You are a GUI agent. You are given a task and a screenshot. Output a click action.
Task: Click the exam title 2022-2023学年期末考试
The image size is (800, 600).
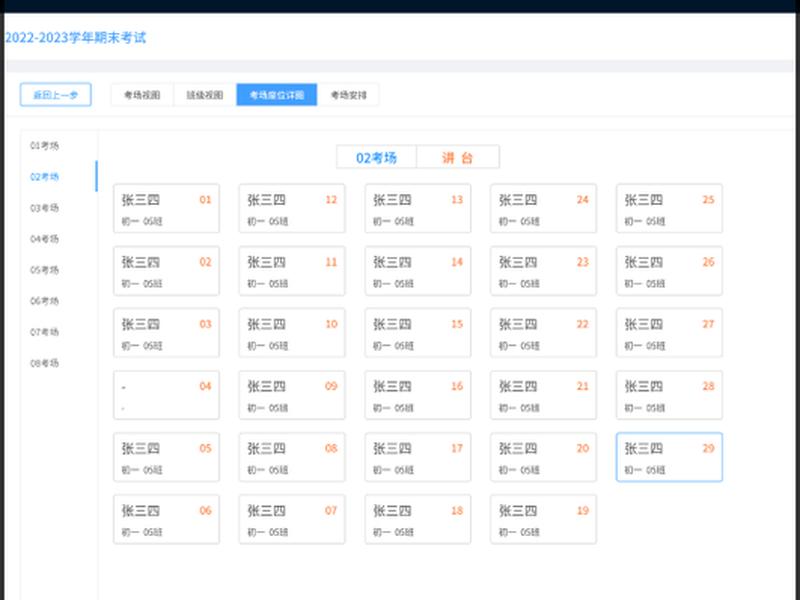point(76,38)
